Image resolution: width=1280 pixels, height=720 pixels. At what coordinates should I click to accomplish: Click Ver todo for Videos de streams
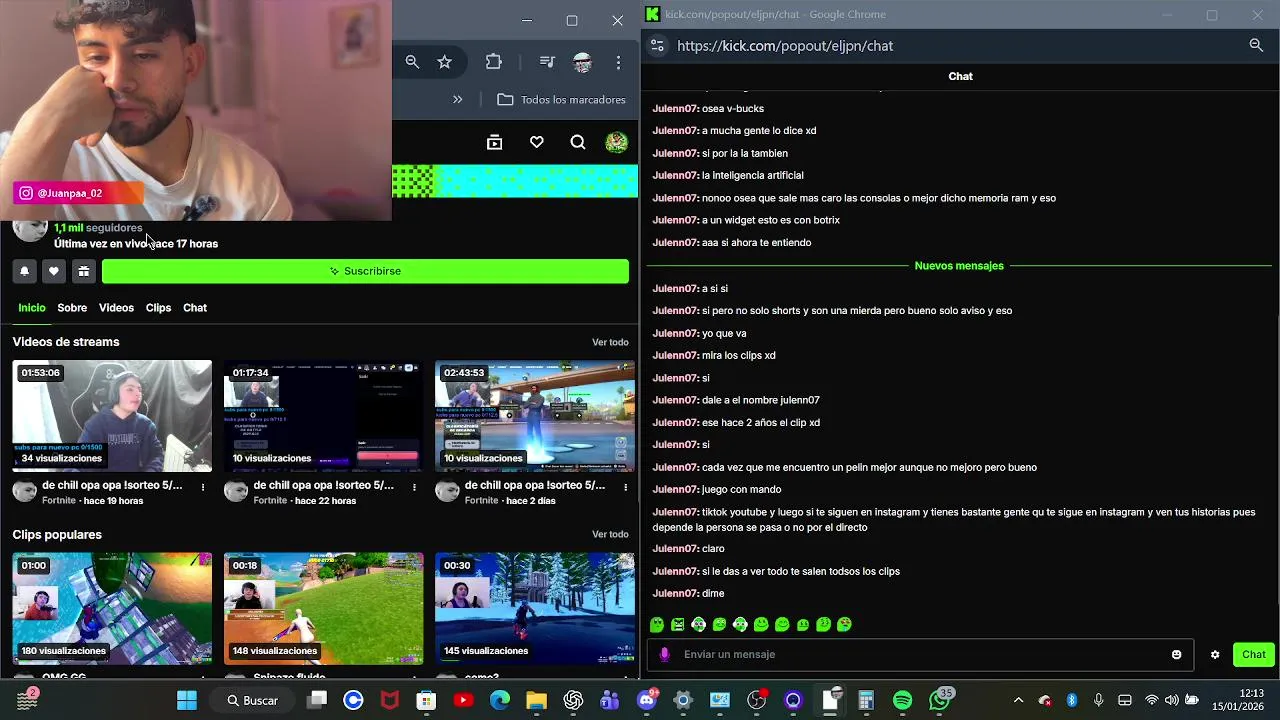610,342
